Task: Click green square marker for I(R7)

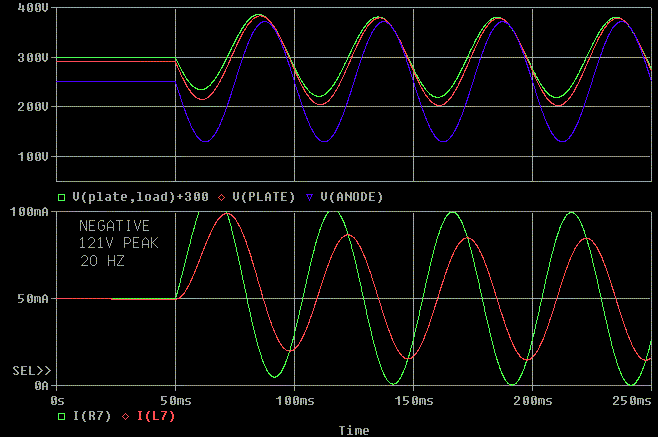Action: [x=62, y=415]
